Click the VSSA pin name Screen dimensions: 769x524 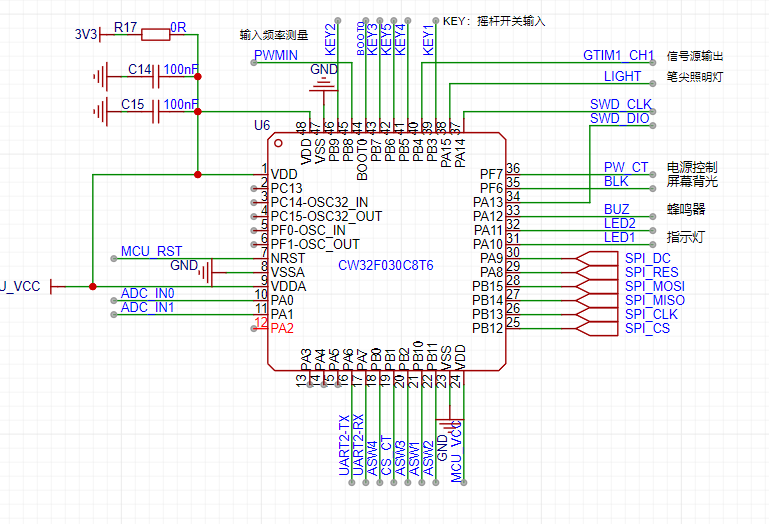[287, 272]
